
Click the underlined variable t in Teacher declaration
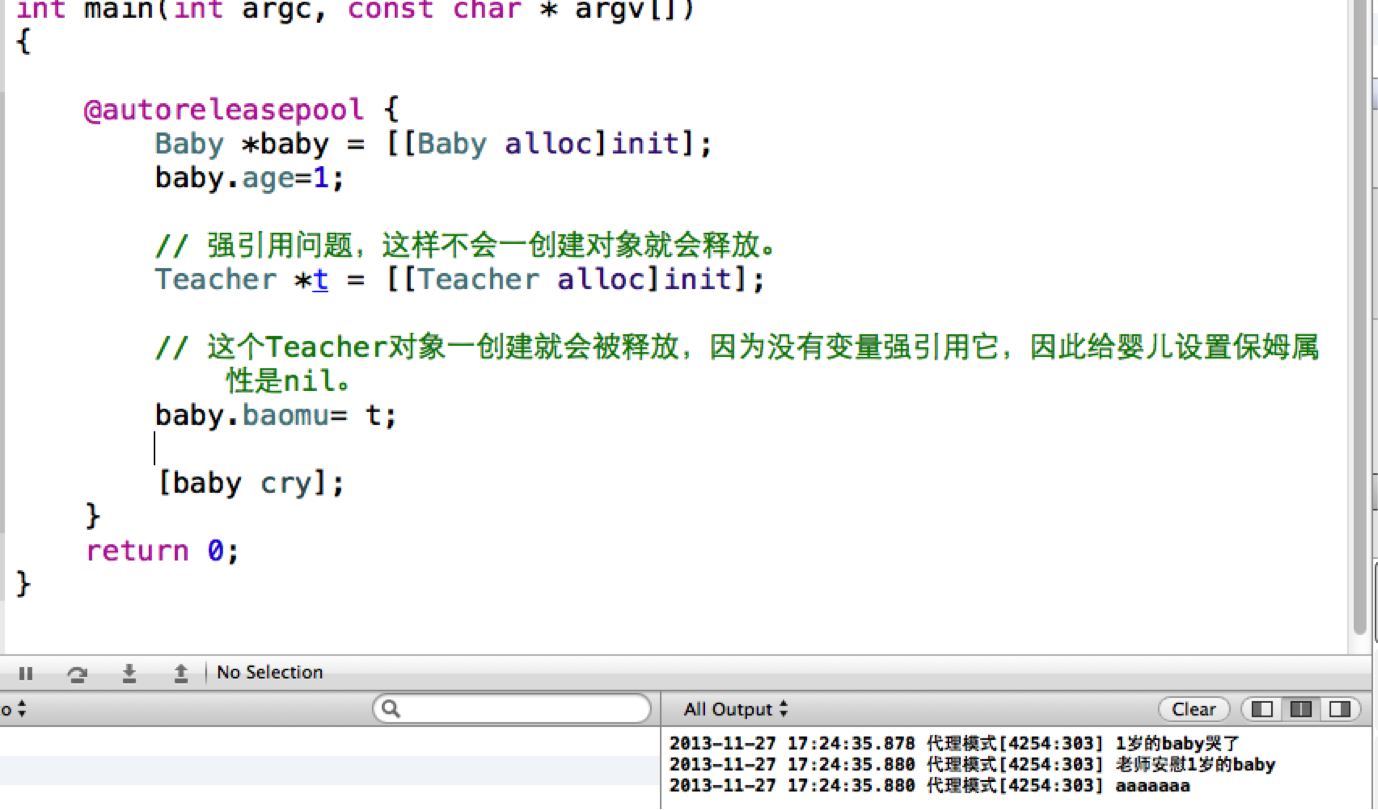click(x=320, y=280)
